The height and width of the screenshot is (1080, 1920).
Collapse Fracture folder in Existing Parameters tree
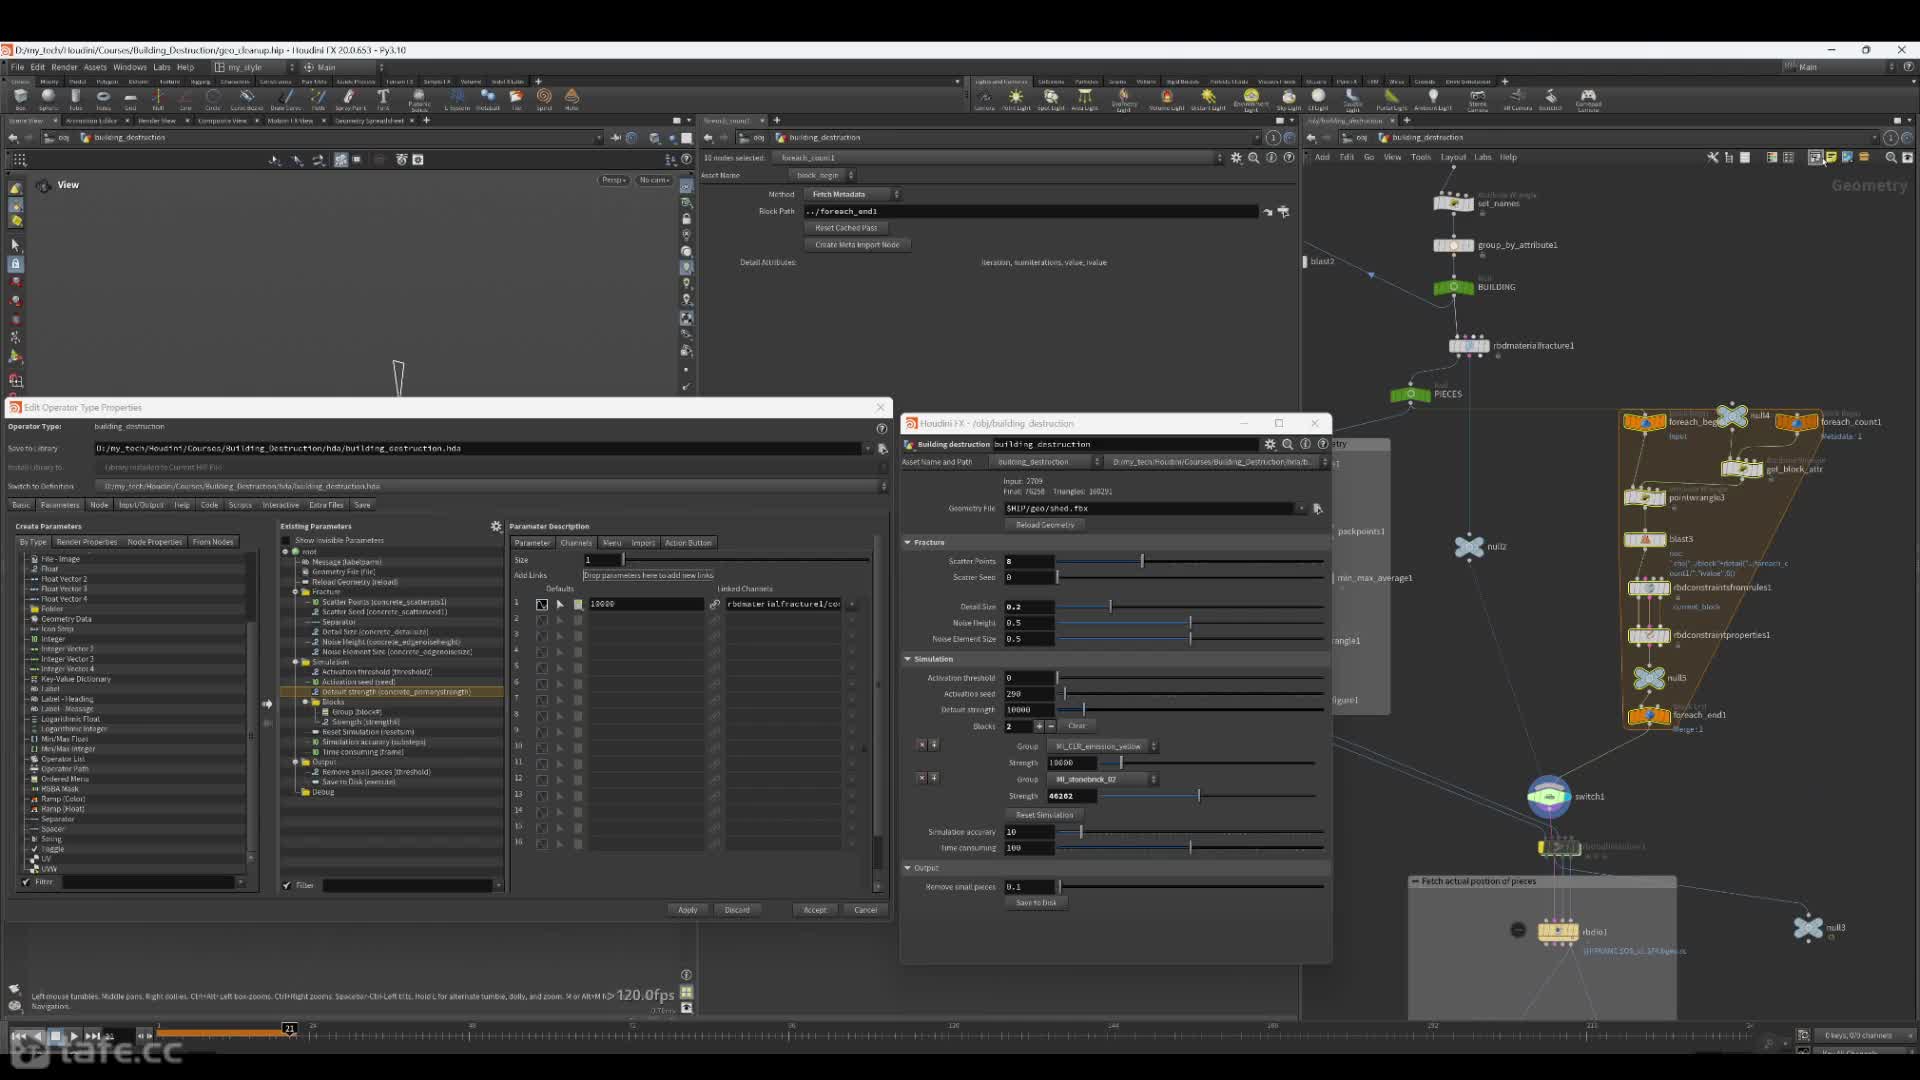coord(295,592)
